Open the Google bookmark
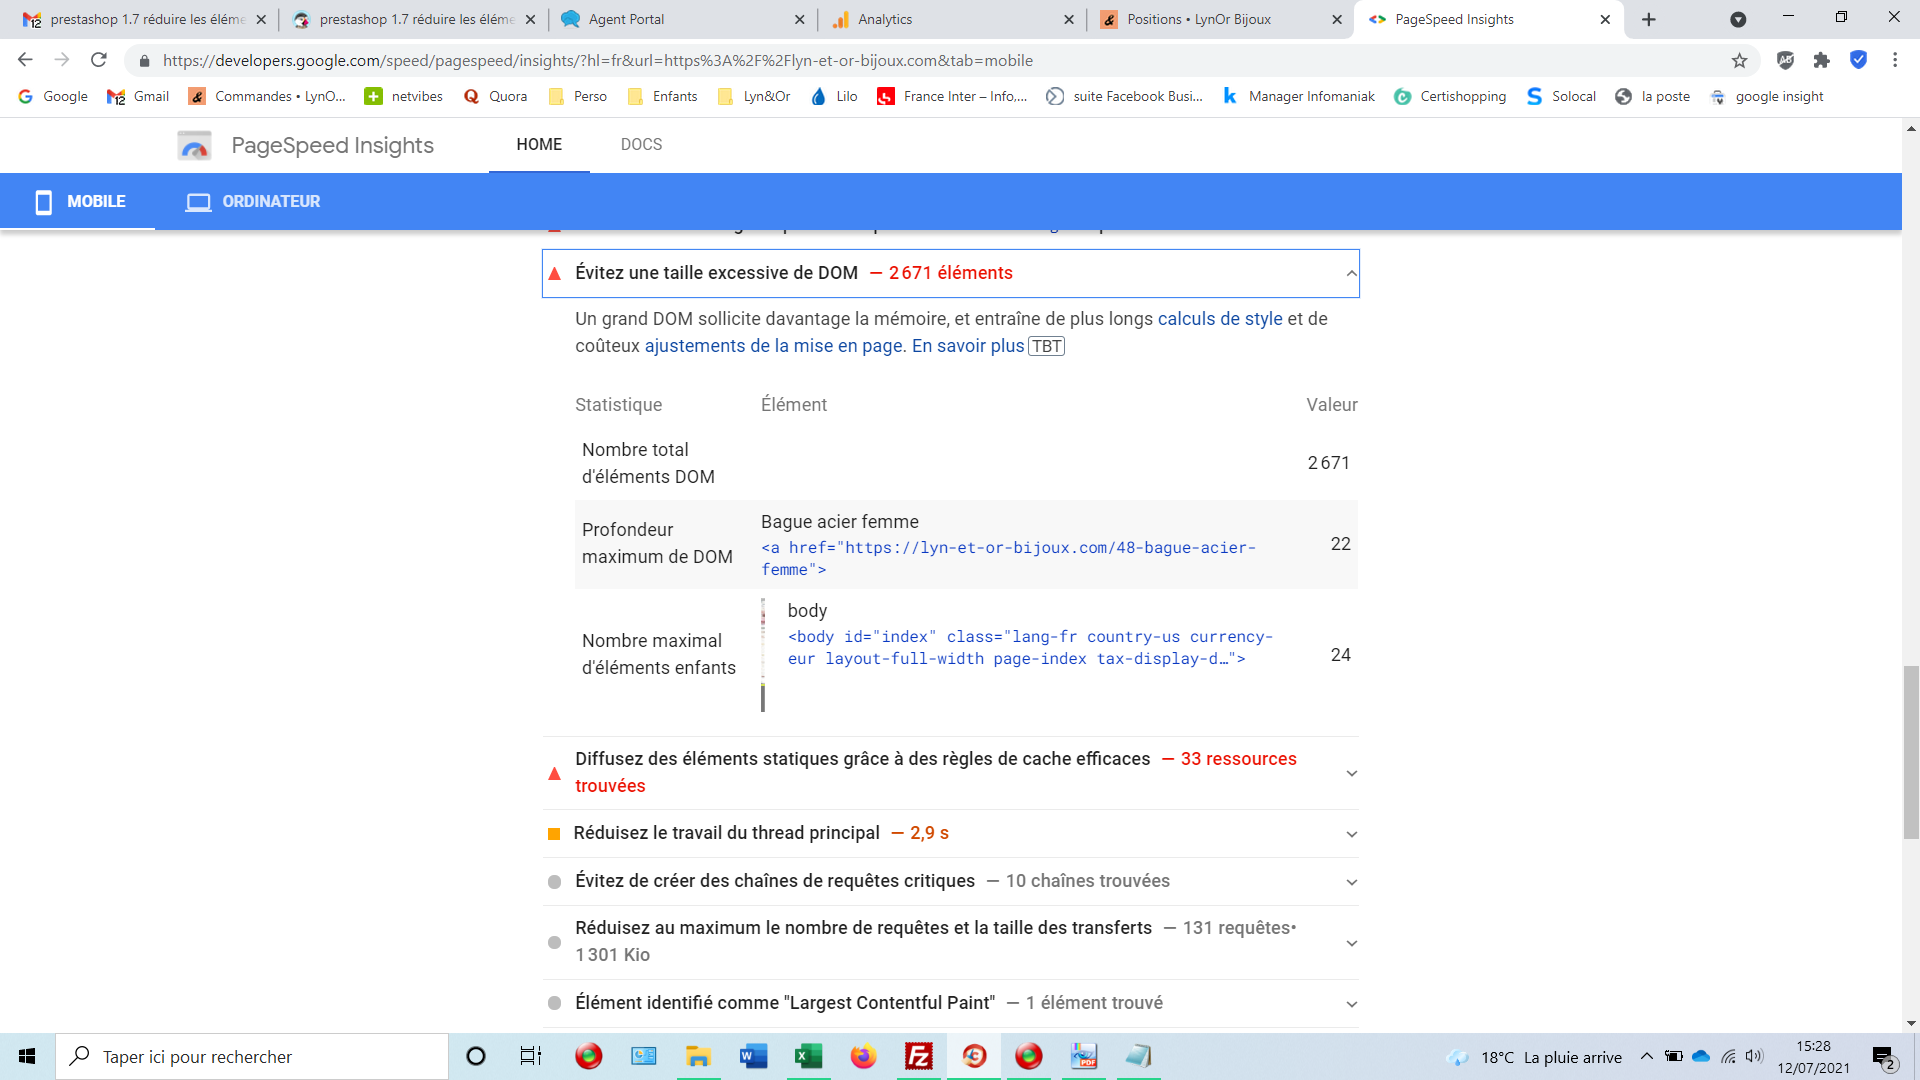 coord(53,96)
